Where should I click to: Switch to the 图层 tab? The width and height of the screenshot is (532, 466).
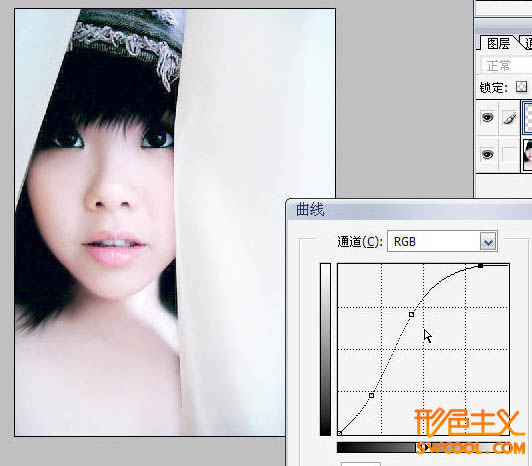click(x=498, y=43)
